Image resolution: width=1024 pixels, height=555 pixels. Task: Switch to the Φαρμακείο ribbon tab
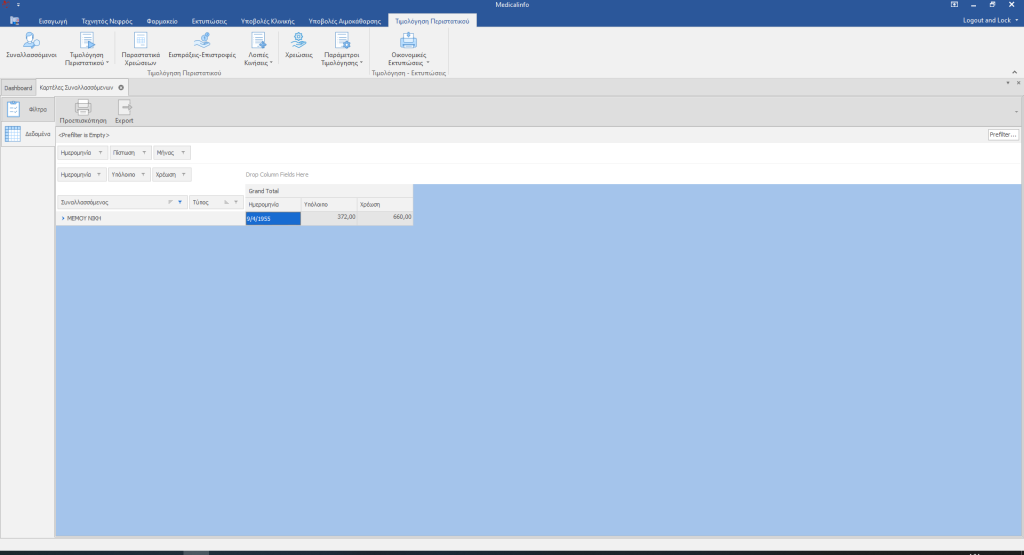(x=160, y=20)
